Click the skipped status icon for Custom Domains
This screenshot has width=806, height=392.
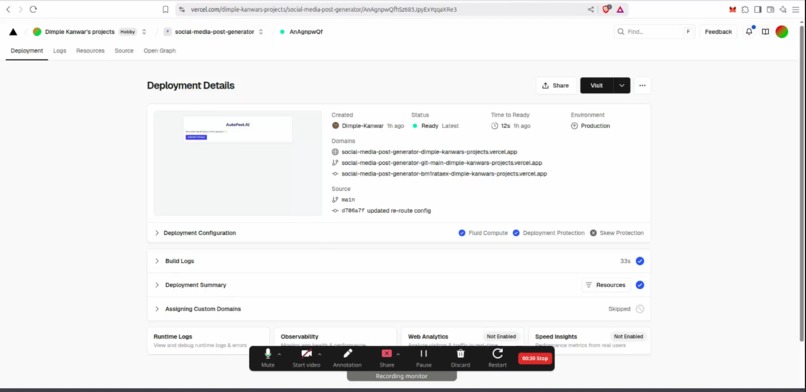point(640,309)
